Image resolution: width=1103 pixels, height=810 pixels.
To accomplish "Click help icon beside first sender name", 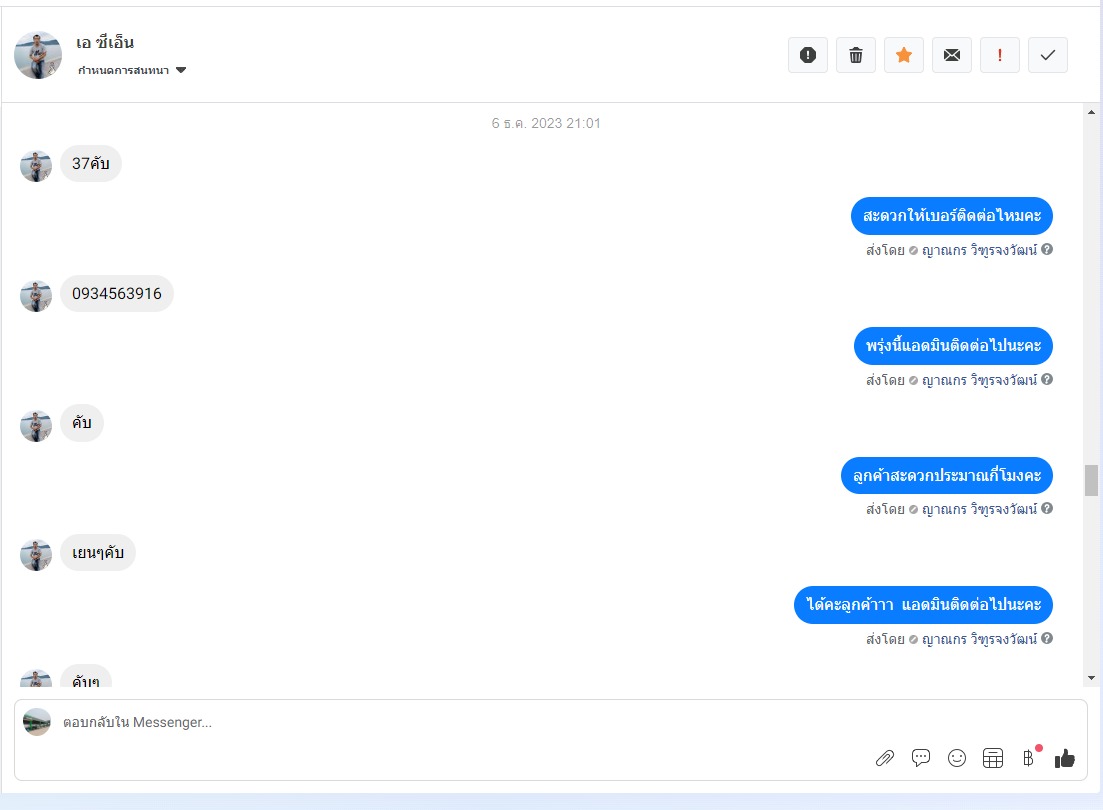I will (x=1047, y=249).
